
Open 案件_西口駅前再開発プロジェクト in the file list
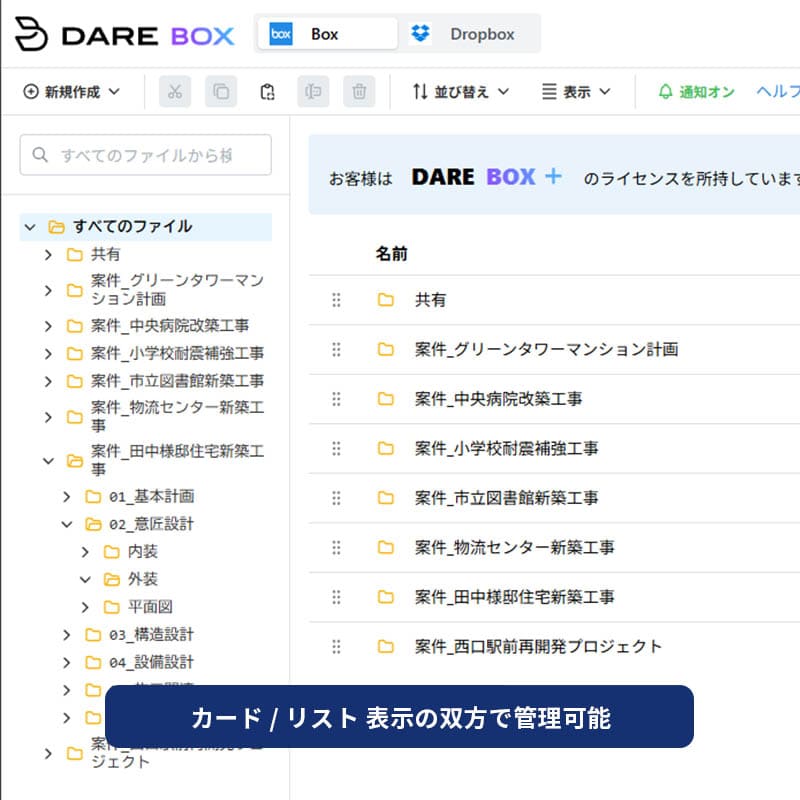[x=538, y=646]
